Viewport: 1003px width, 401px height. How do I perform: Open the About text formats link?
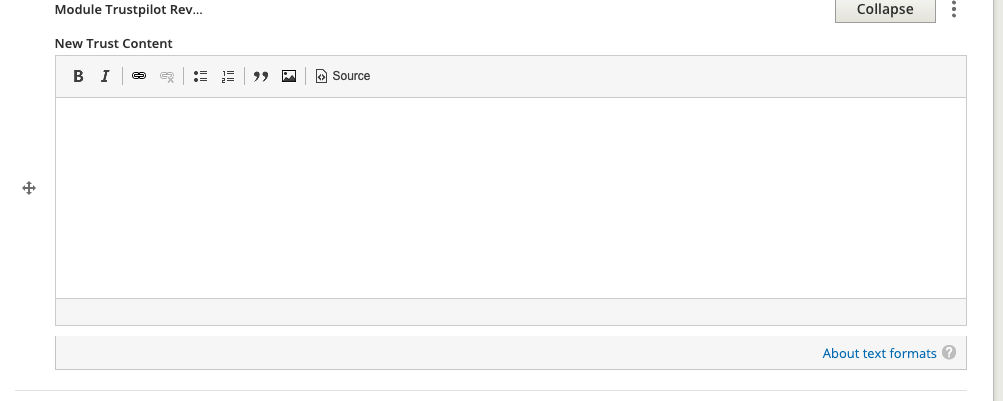click(x=879, y=354)
